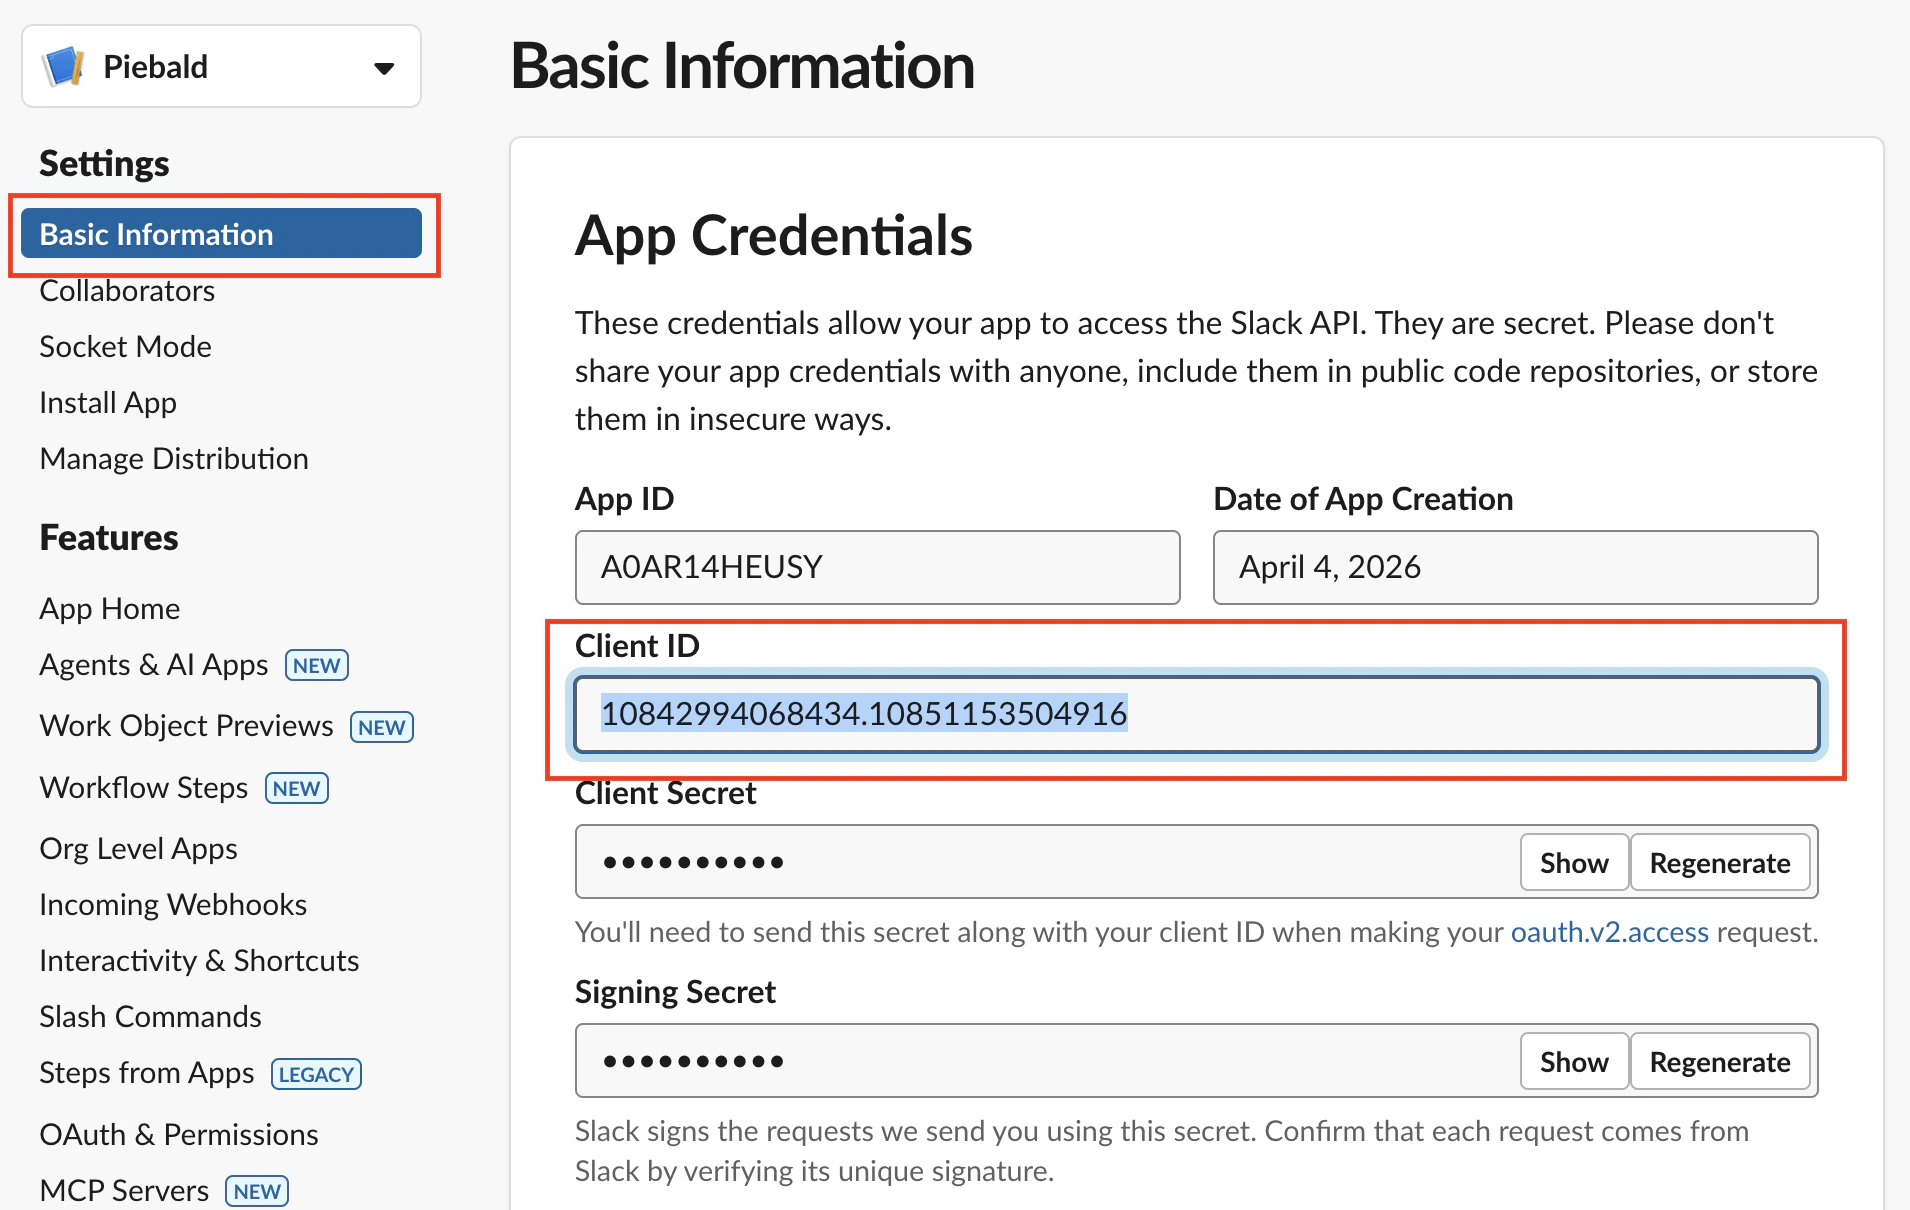Open the Install App page
Screen dimensions: 1910x1210
coord(108,403)
